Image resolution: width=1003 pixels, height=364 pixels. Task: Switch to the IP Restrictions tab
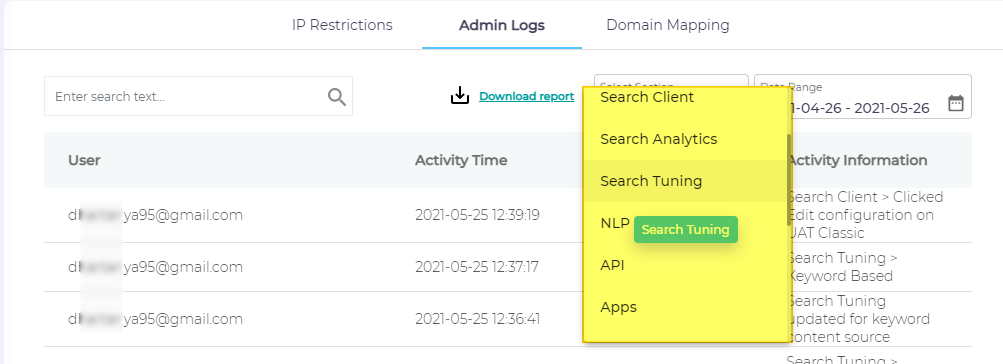pyautogui.click(x=342, y=25)
